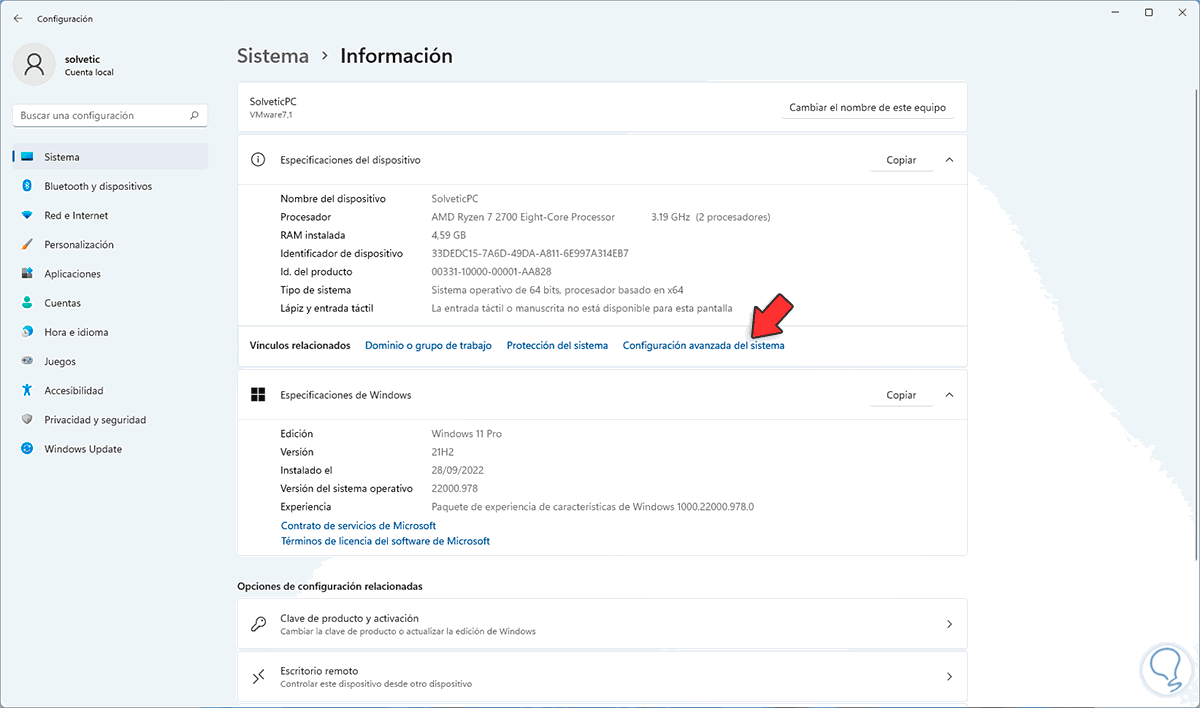Screen dimensions: 1200x708
Task: Click Cambiar el nombre de este equipo
Action: 867,108
